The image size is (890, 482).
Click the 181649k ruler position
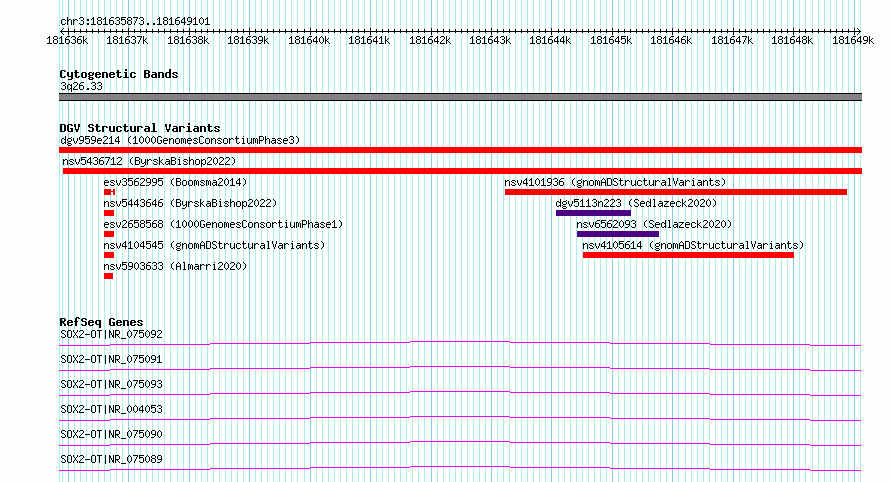tap(853, 40)
